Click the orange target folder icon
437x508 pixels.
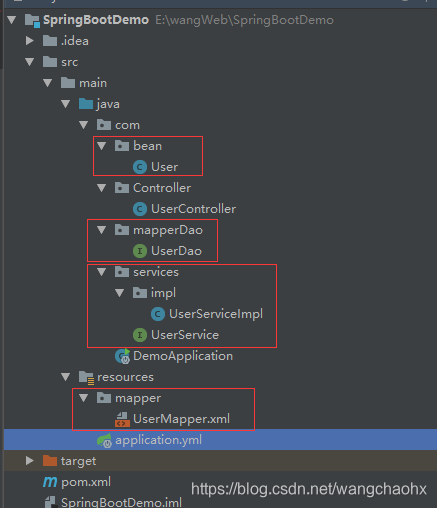coord(50,461)
